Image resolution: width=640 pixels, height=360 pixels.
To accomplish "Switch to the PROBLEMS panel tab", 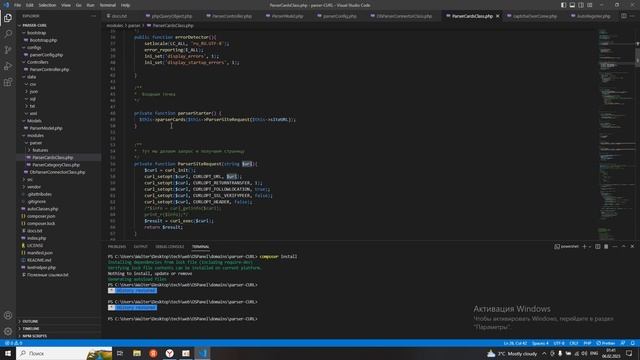I will pyautogui.click(x=117, y=247).
